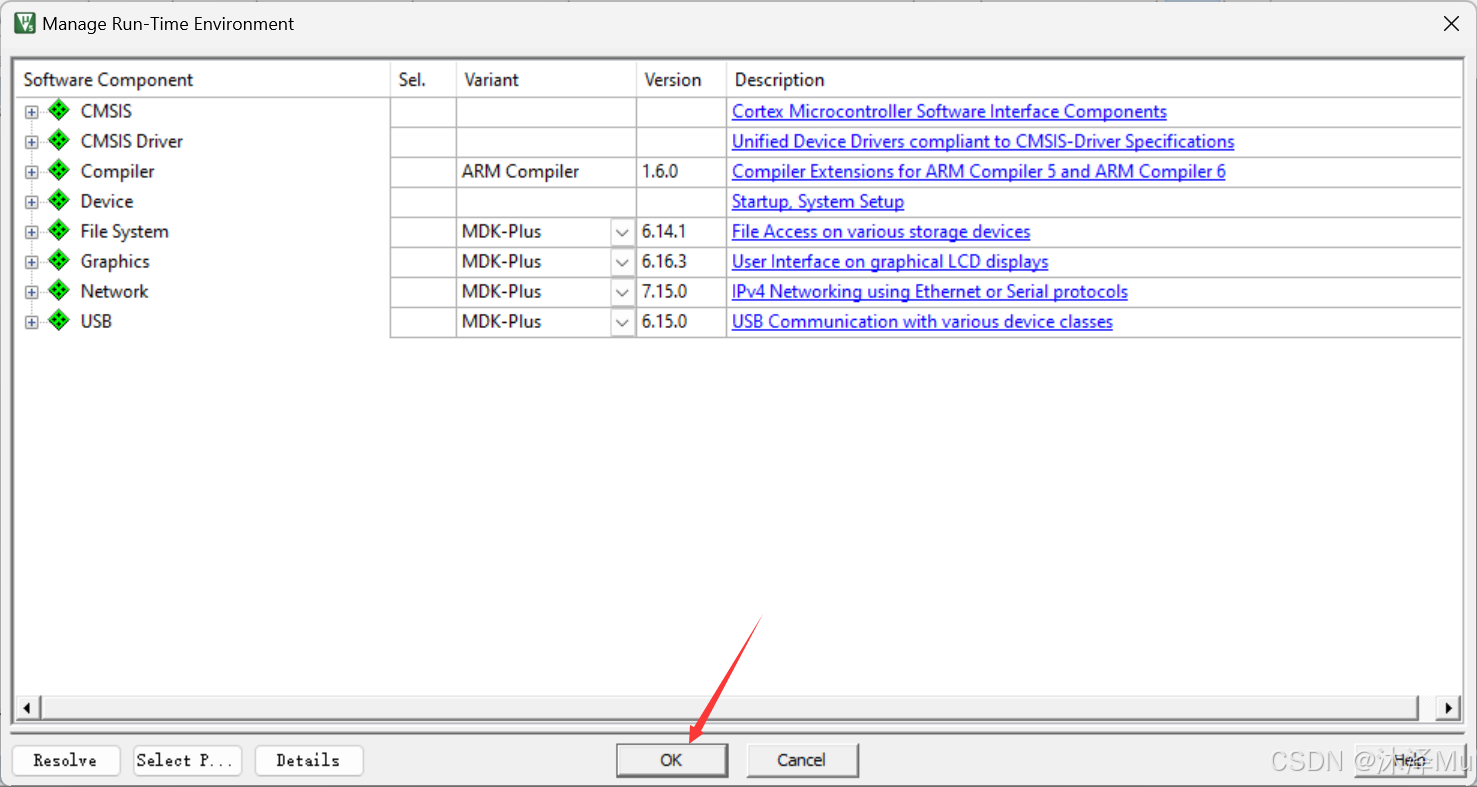Click the Cancel button
The width and height of the screenshot is (1477, 787).
click(802, 760)
